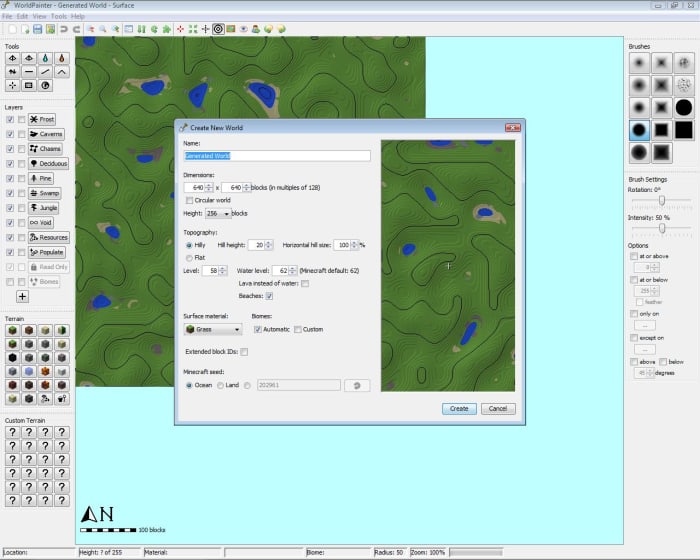The width and height of the screenshot is (700, 560).
Task: Select the Smooth line tool icon
Action: tap(45, 71)
